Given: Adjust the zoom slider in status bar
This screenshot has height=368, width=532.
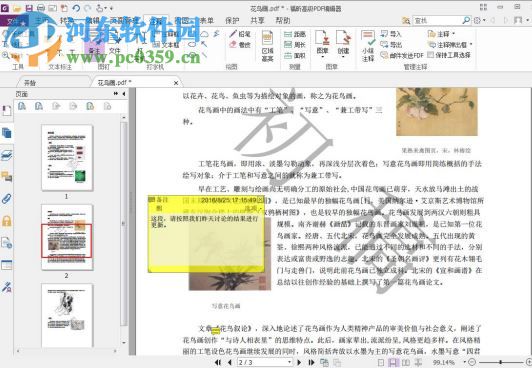Looking at the screenshot, I should point(501,362).
